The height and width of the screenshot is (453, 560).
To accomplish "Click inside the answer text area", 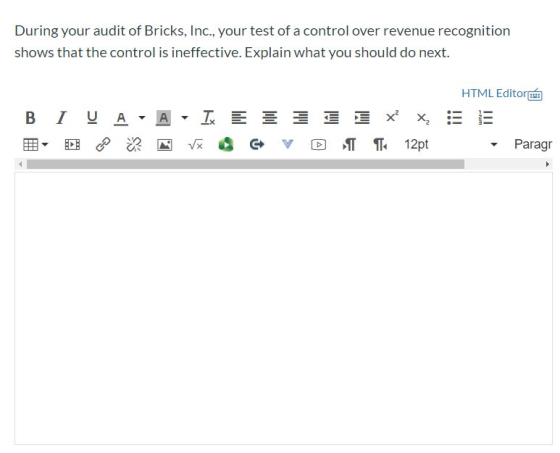I will tap(284, 309).
